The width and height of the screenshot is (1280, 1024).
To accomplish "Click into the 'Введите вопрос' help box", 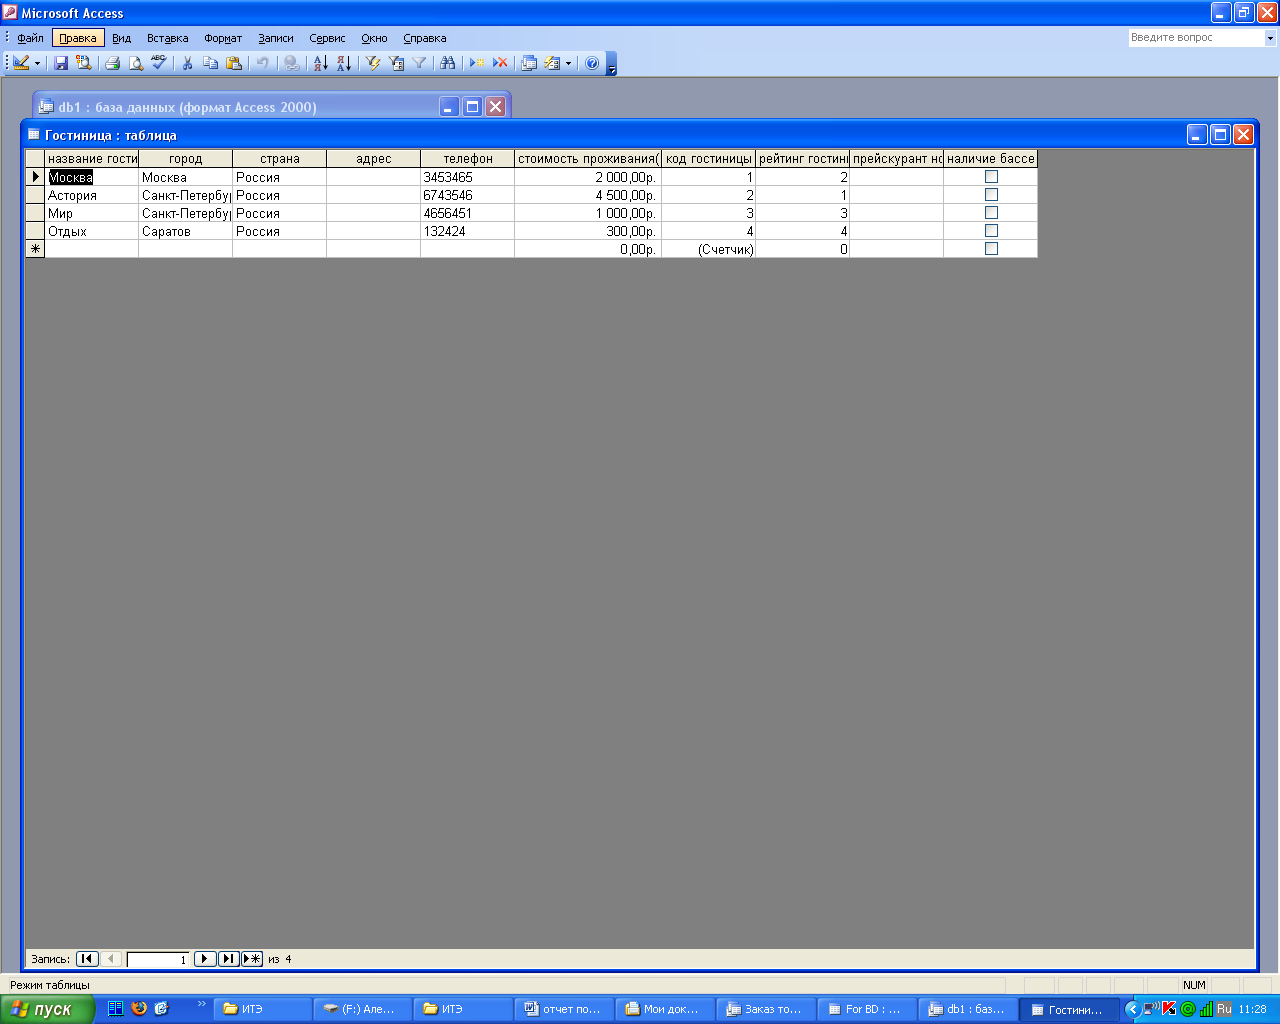I will pos(1196,38).
